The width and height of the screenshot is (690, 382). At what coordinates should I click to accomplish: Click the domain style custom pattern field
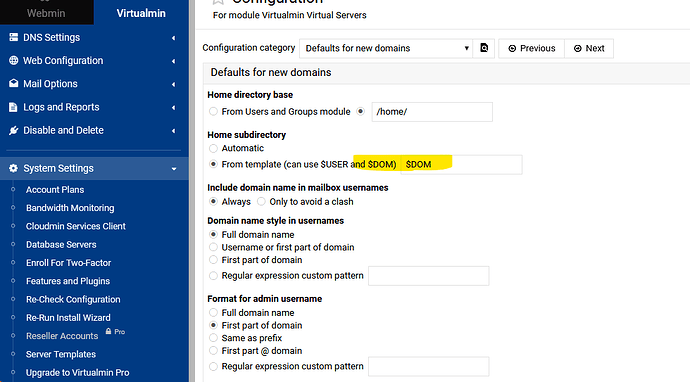point(429,276)
